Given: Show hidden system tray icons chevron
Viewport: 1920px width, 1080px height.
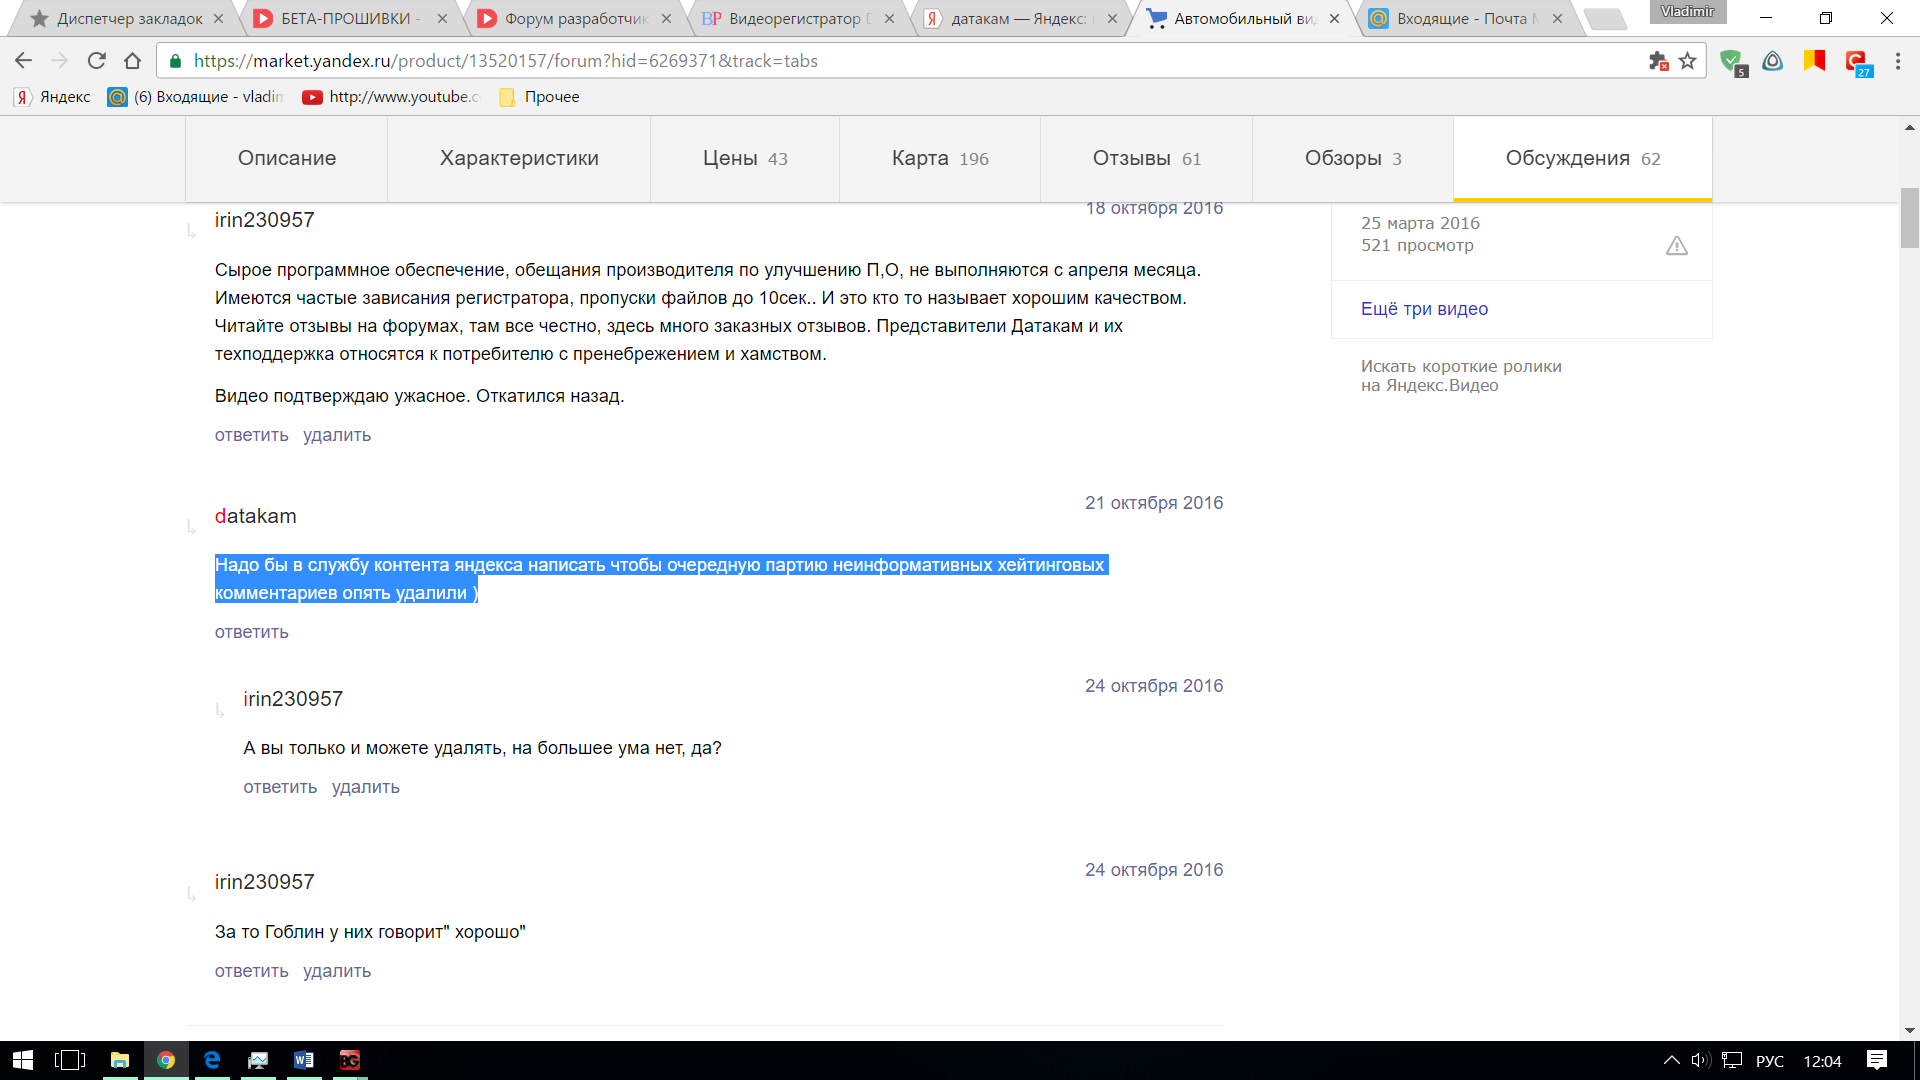Looking at the screenshot, I should coord(1671,1060).
